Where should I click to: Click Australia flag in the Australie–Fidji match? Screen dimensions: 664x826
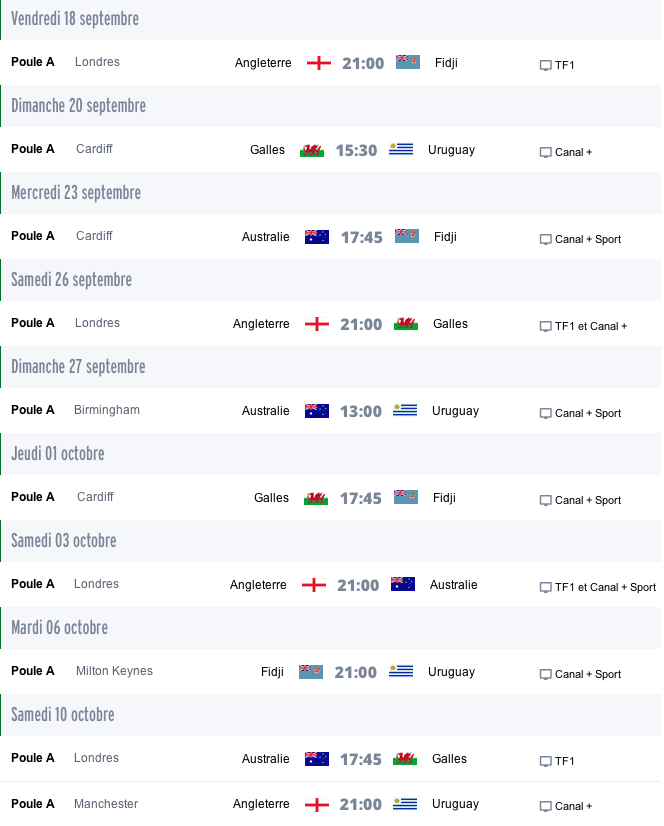[317, 237]
